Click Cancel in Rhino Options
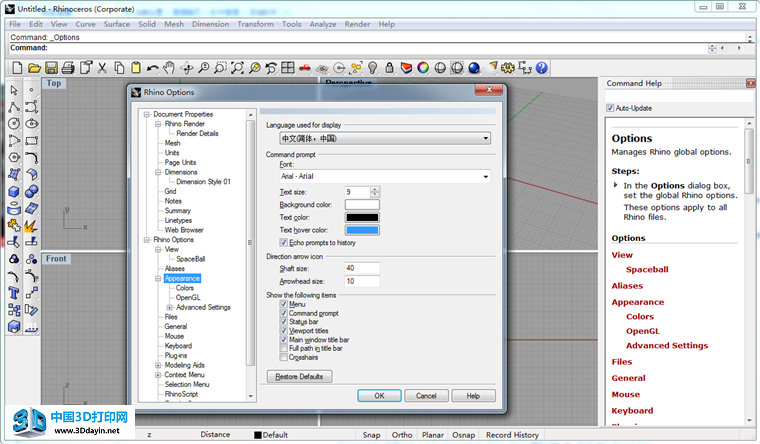This screenshot has height=444, width=760. [426, 396]
